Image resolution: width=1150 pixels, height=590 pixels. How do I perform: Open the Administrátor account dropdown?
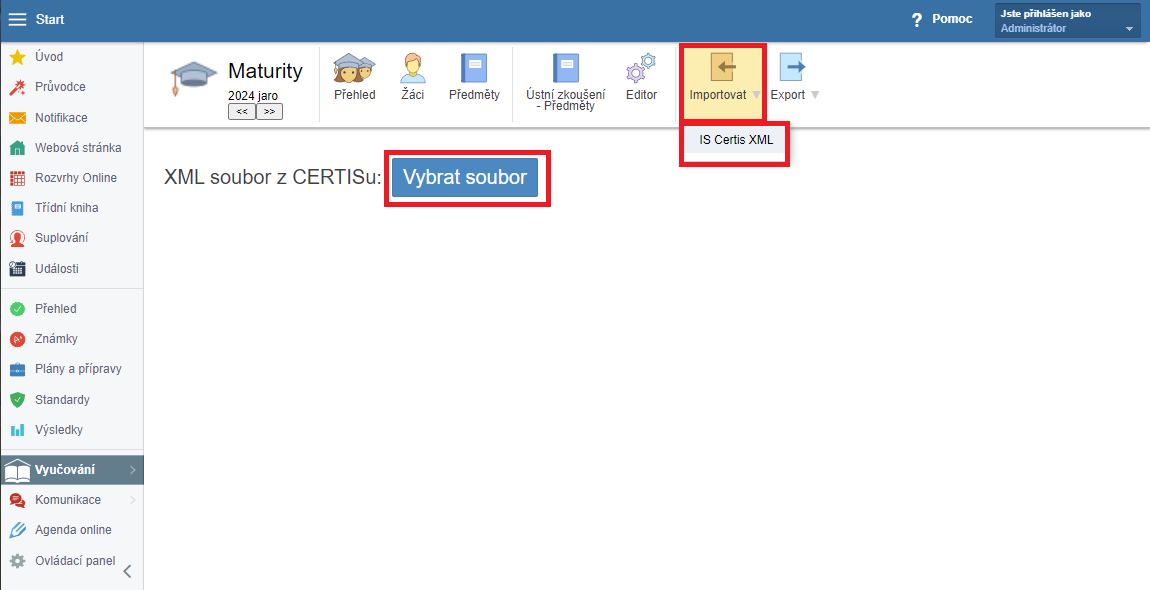[x=1067, y=21]
